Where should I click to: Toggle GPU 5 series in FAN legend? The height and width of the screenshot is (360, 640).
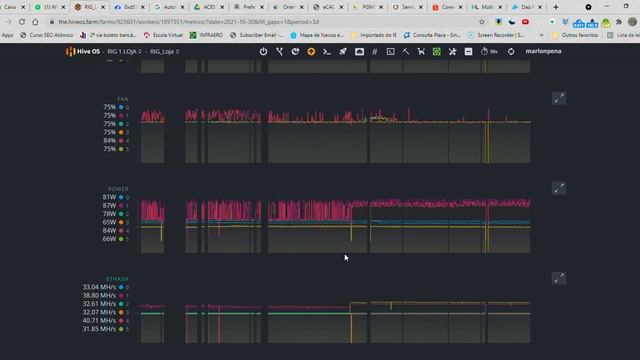coord(116,149)
